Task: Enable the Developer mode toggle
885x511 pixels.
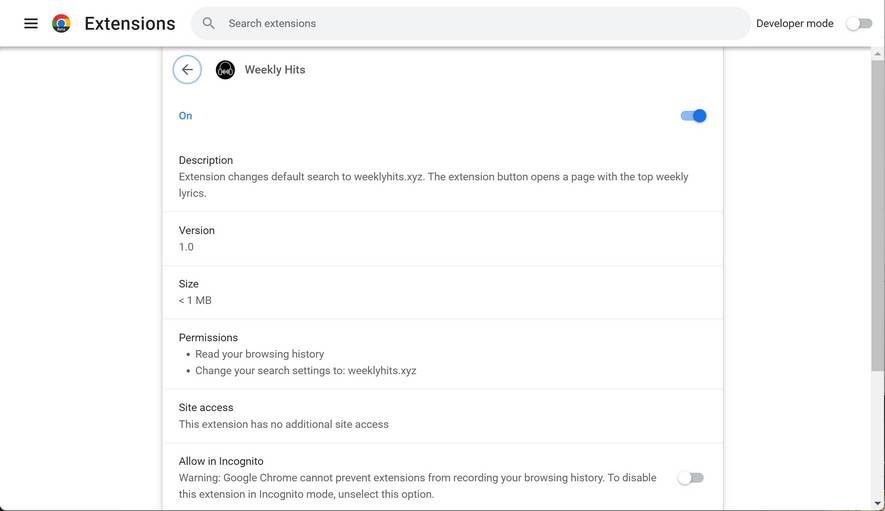Action: (x=859, y=24)
